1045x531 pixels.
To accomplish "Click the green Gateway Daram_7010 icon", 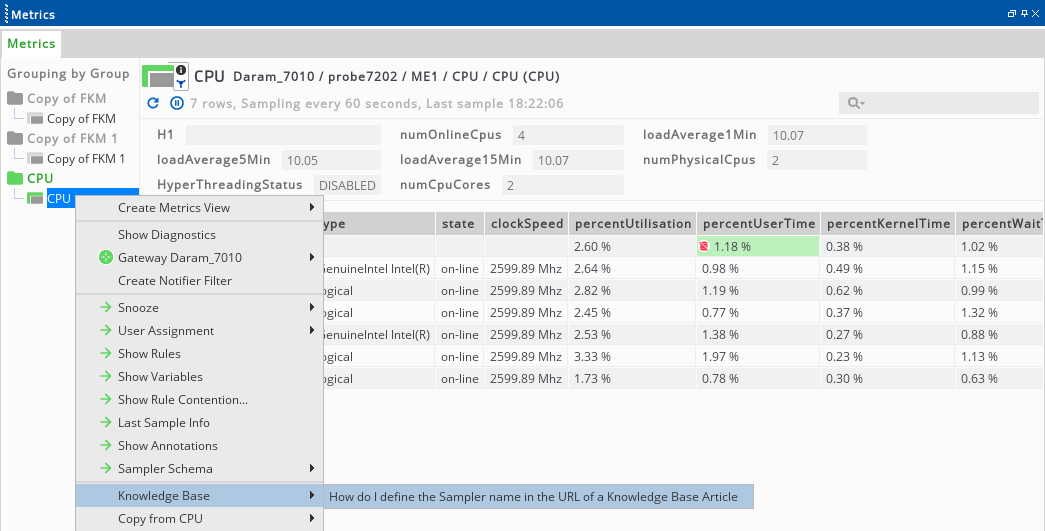I will pyautogui.click(x=106, y=258).
